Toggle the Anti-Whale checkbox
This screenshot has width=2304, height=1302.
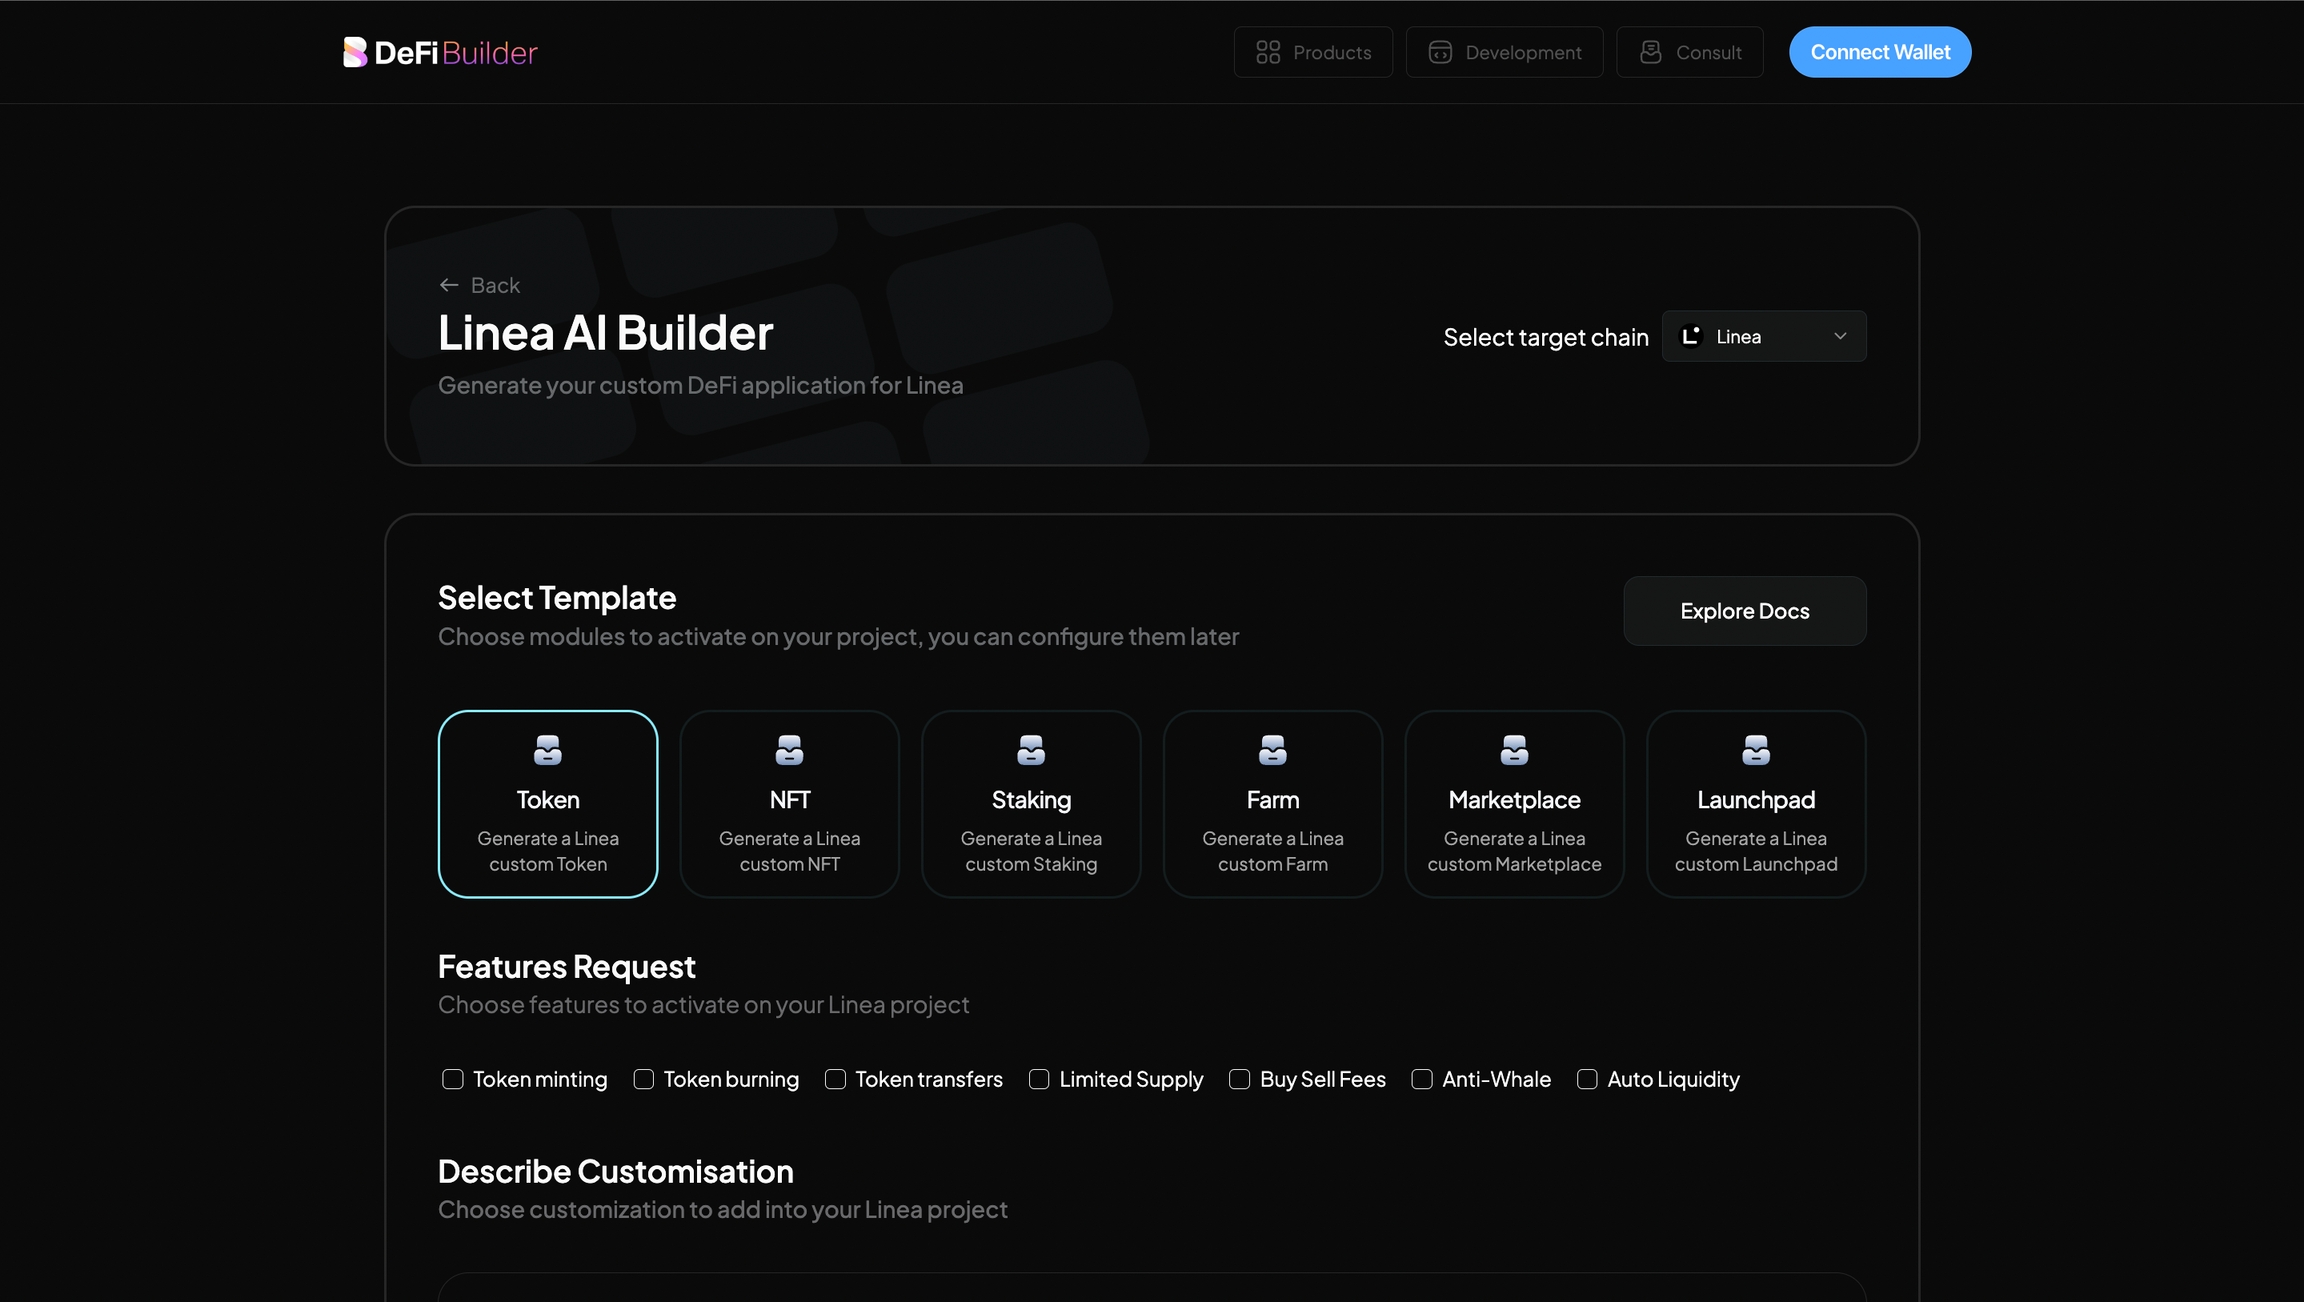[1422, 1079]
